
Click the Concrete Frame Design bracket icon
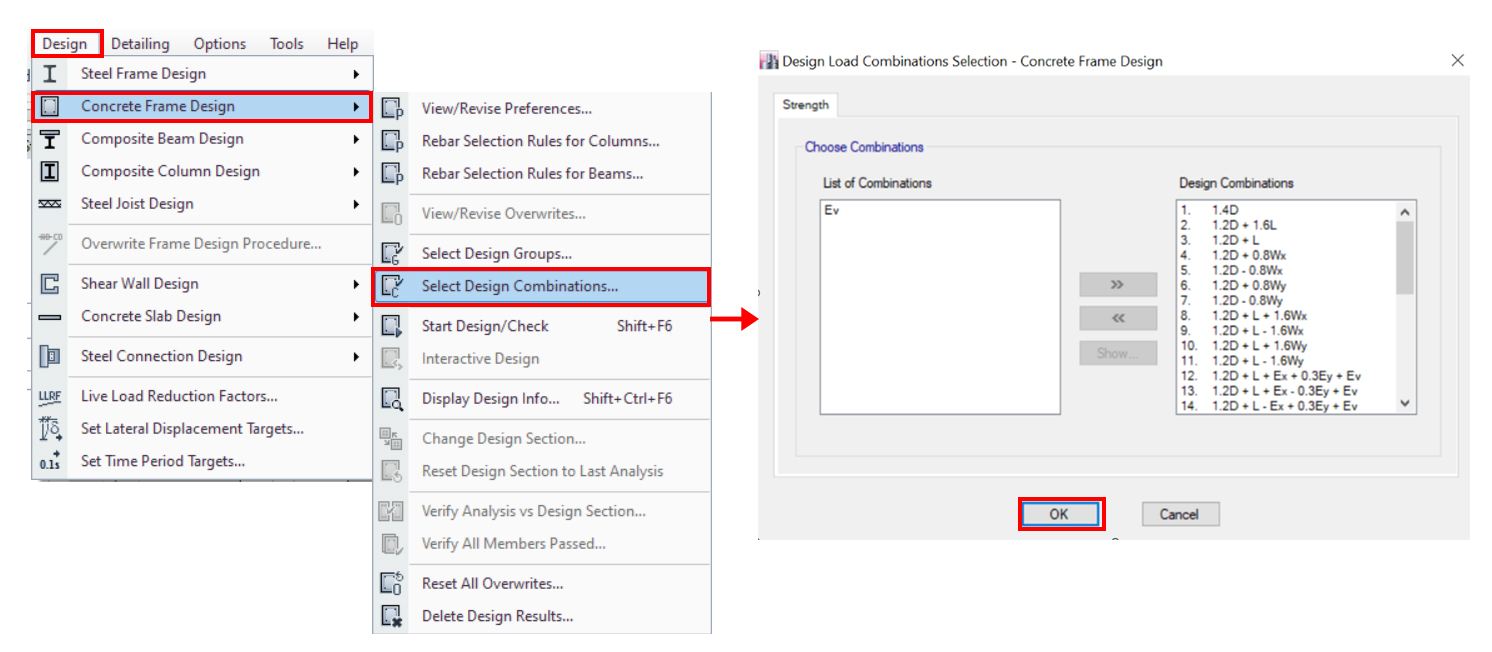50,106
